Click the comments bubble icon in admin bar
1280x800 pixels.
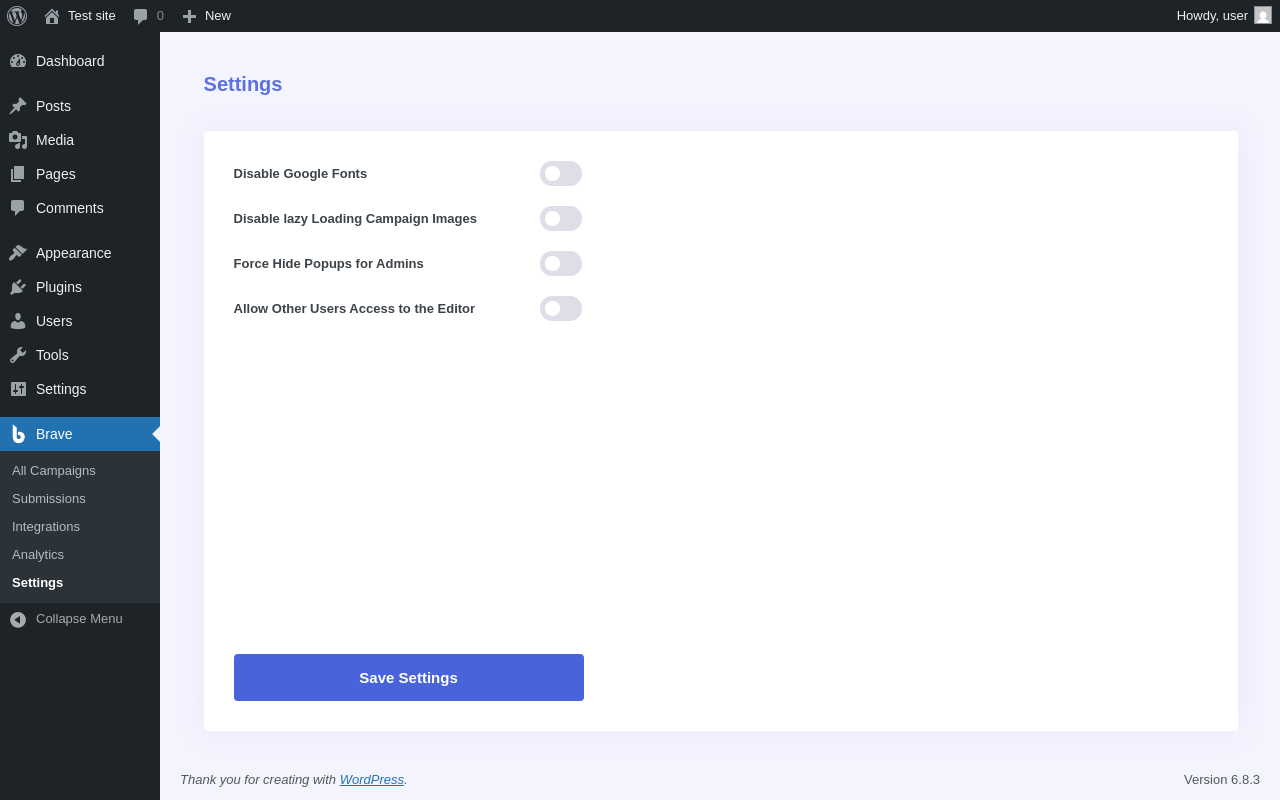[141, 16]
